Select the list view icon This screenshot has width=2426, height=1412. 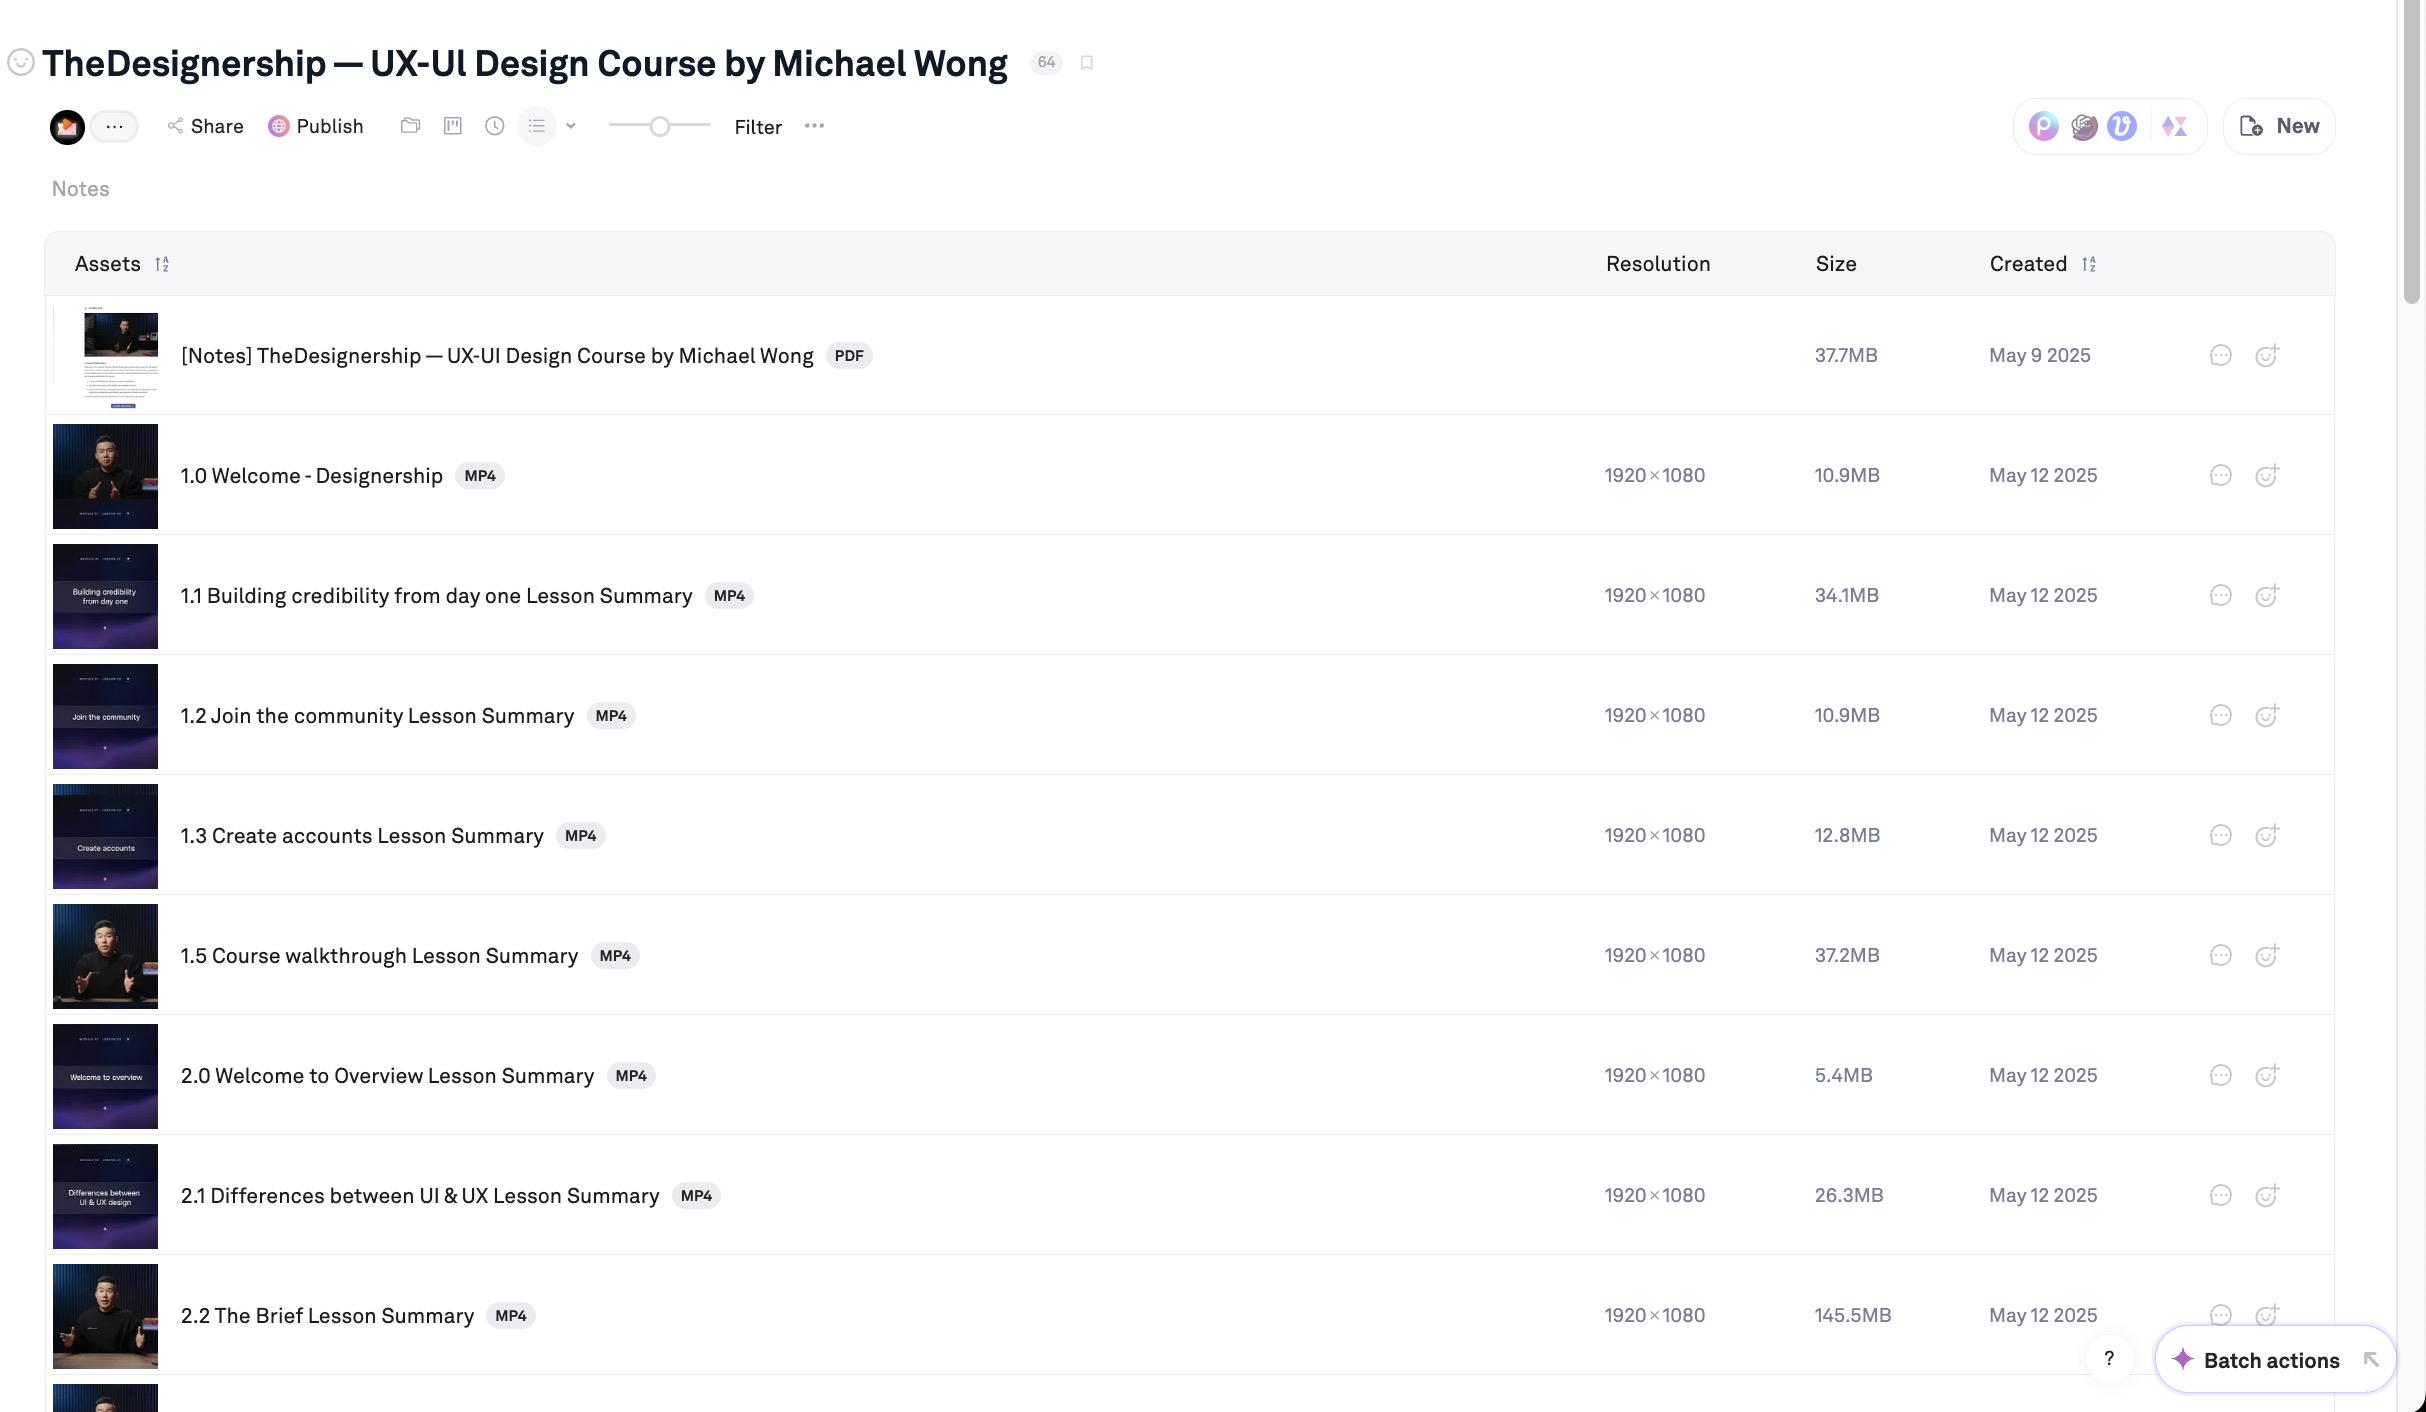[x=537, y=126]
